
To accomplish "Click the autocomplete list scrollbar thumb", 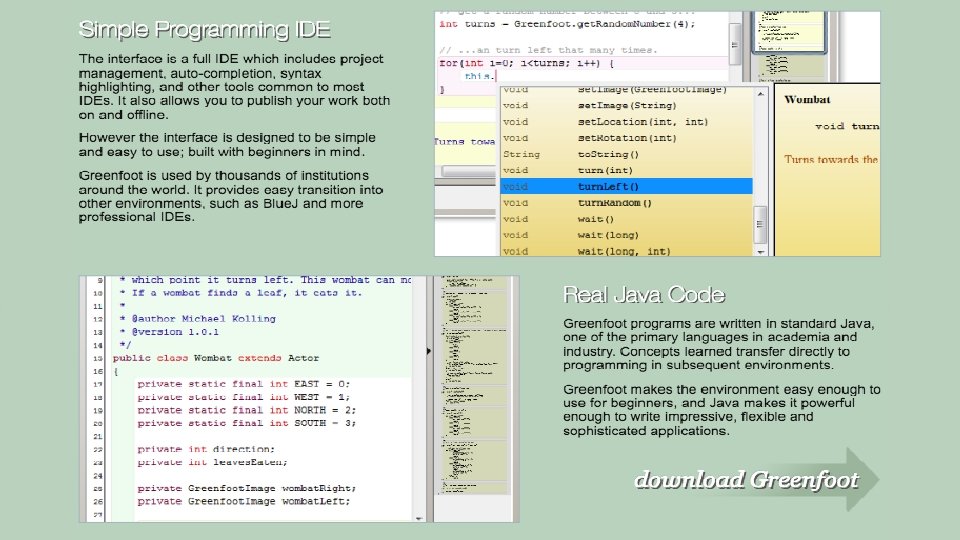I will (760, 225).
